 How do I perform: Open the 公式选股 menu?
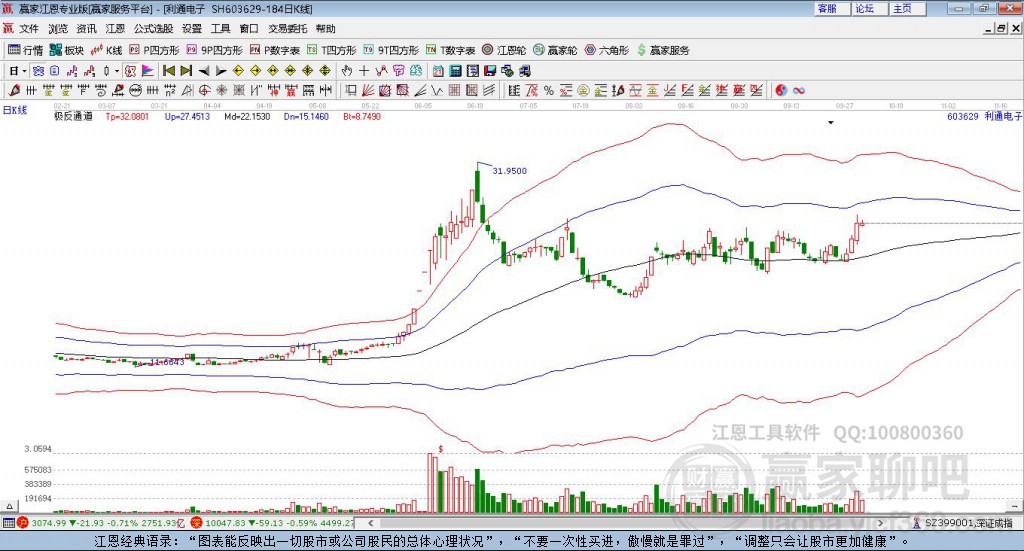point(153,29)
